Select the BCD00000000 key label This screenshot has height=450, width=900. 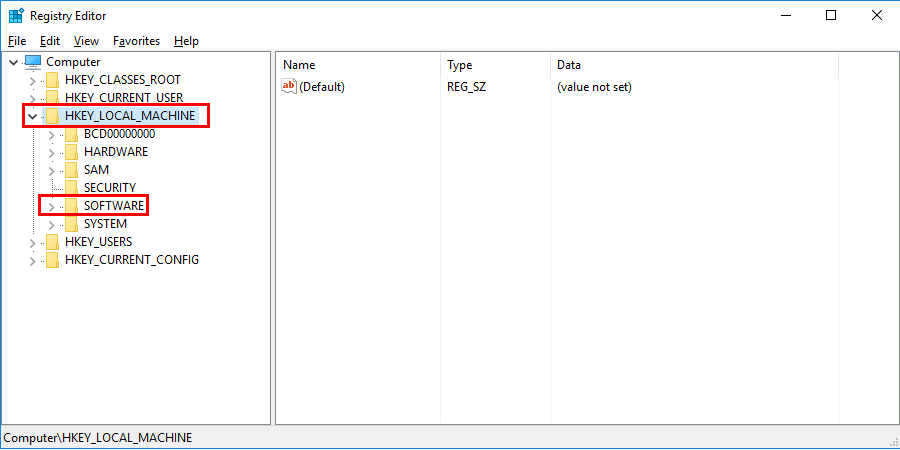[119, 134]
